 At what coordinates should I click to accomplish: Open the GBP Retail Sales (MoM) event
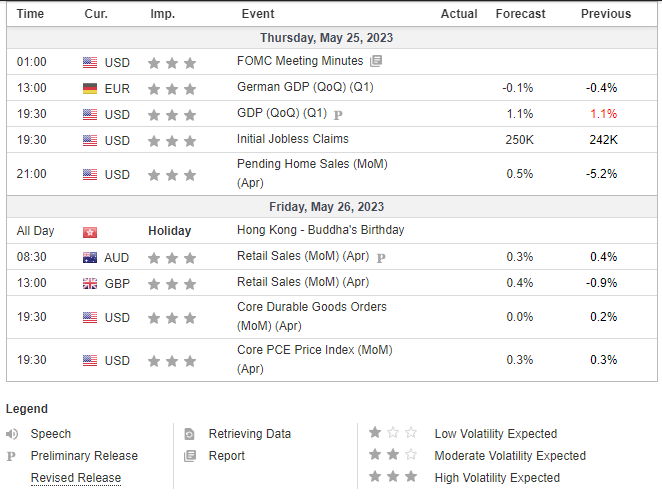[303, 283]
